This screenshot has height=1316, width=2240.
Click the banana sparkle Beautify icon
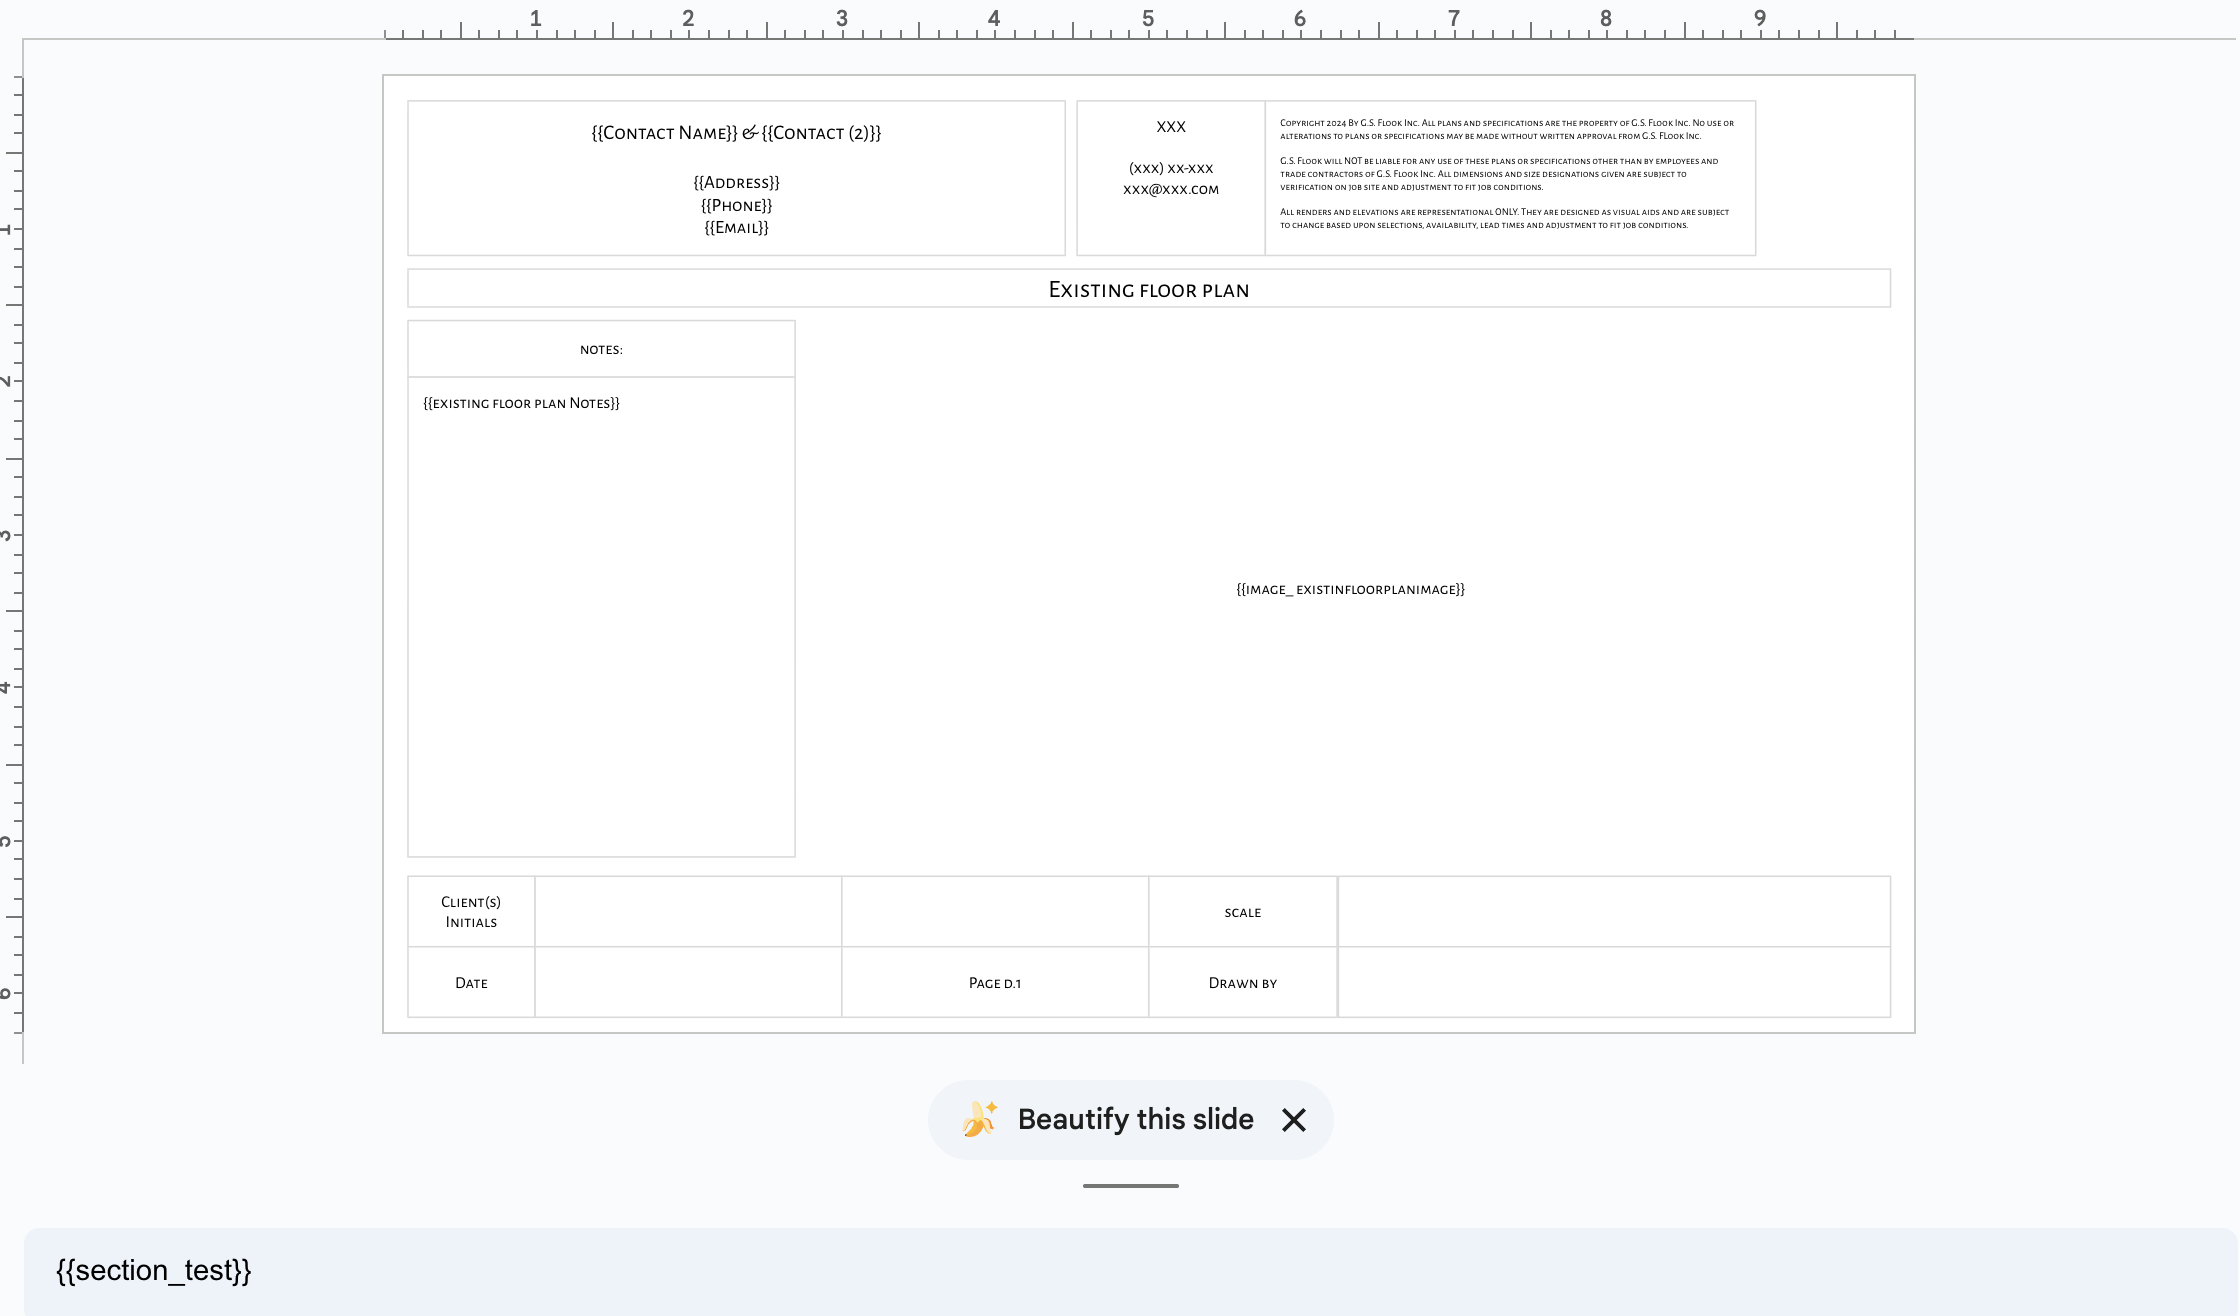979,1119
